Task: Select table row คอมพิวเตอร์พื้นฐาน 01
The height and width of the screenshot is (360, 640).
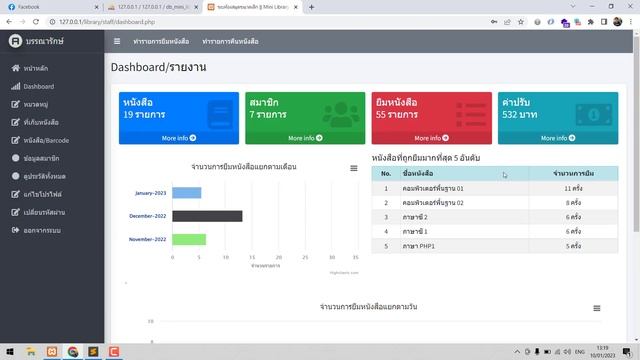Action: click(495, 189)
